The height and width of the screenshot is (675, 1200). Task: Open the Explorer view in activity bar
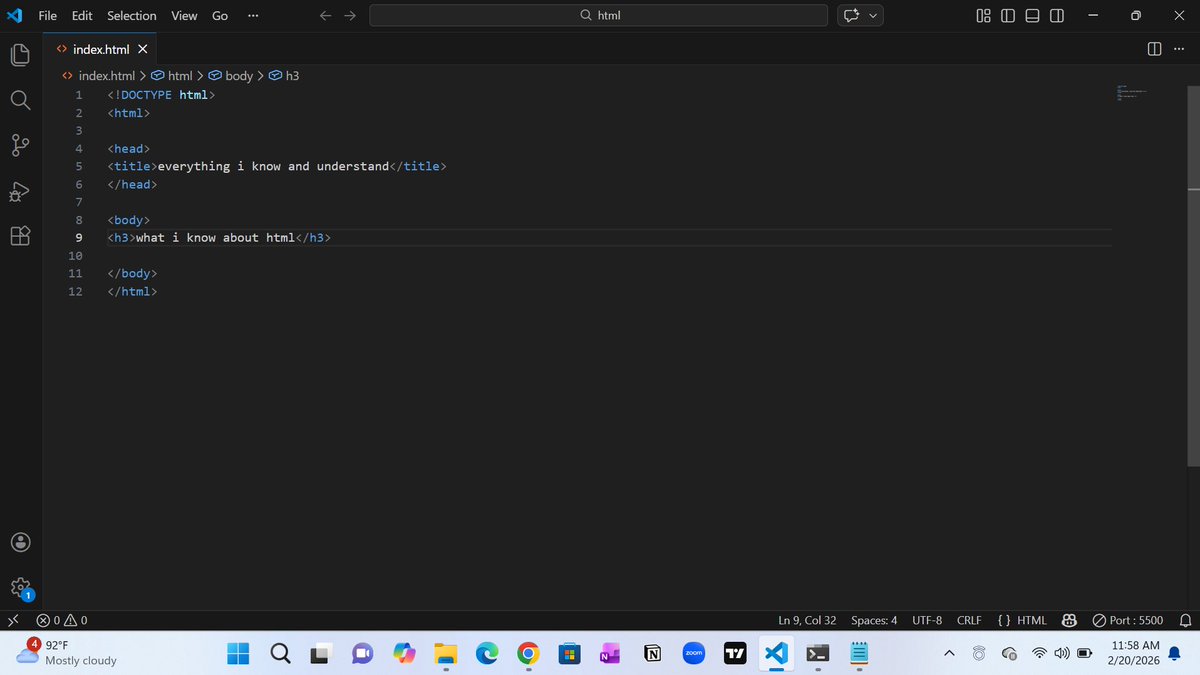coord(20,54)
